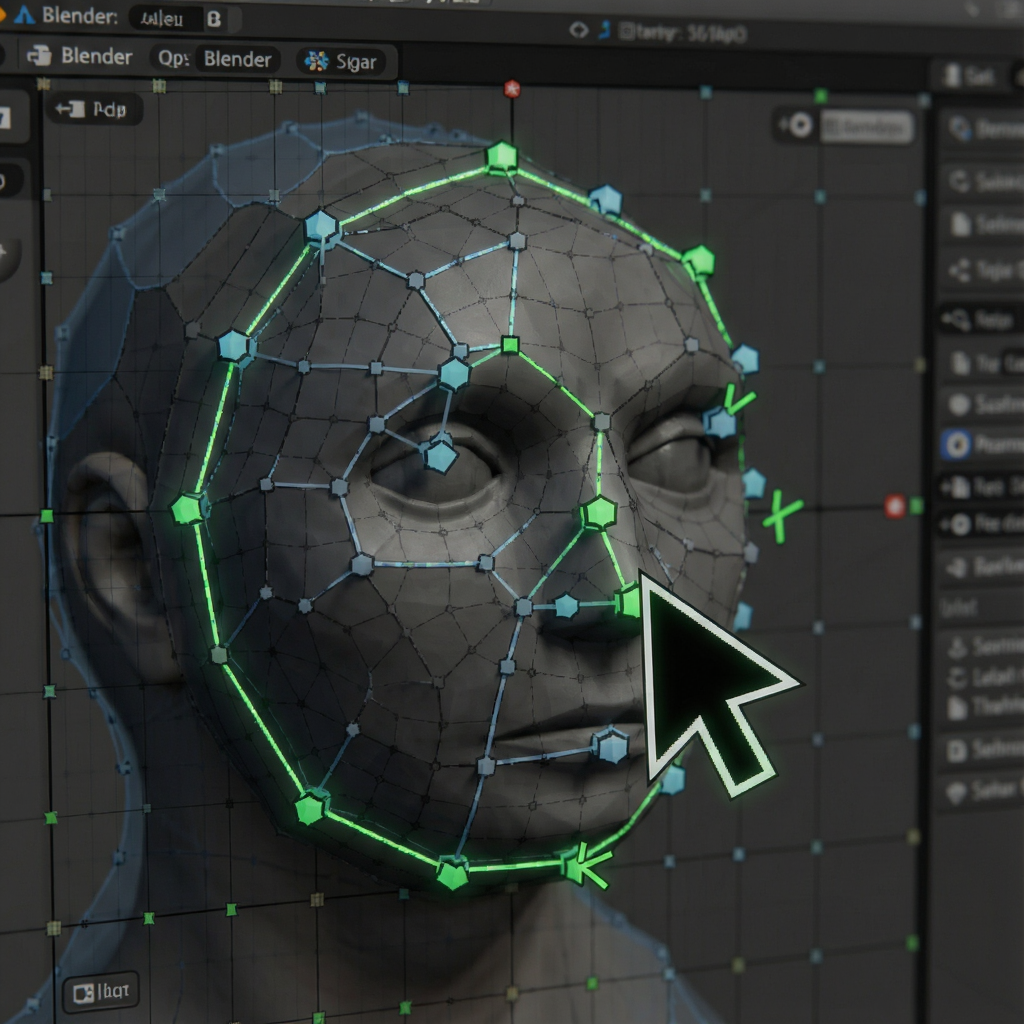Image resolution: width=1024 pixels, height=1024 pixels.
Task: Click the 'B' button in title bar
Action: [x=214, y=19]
